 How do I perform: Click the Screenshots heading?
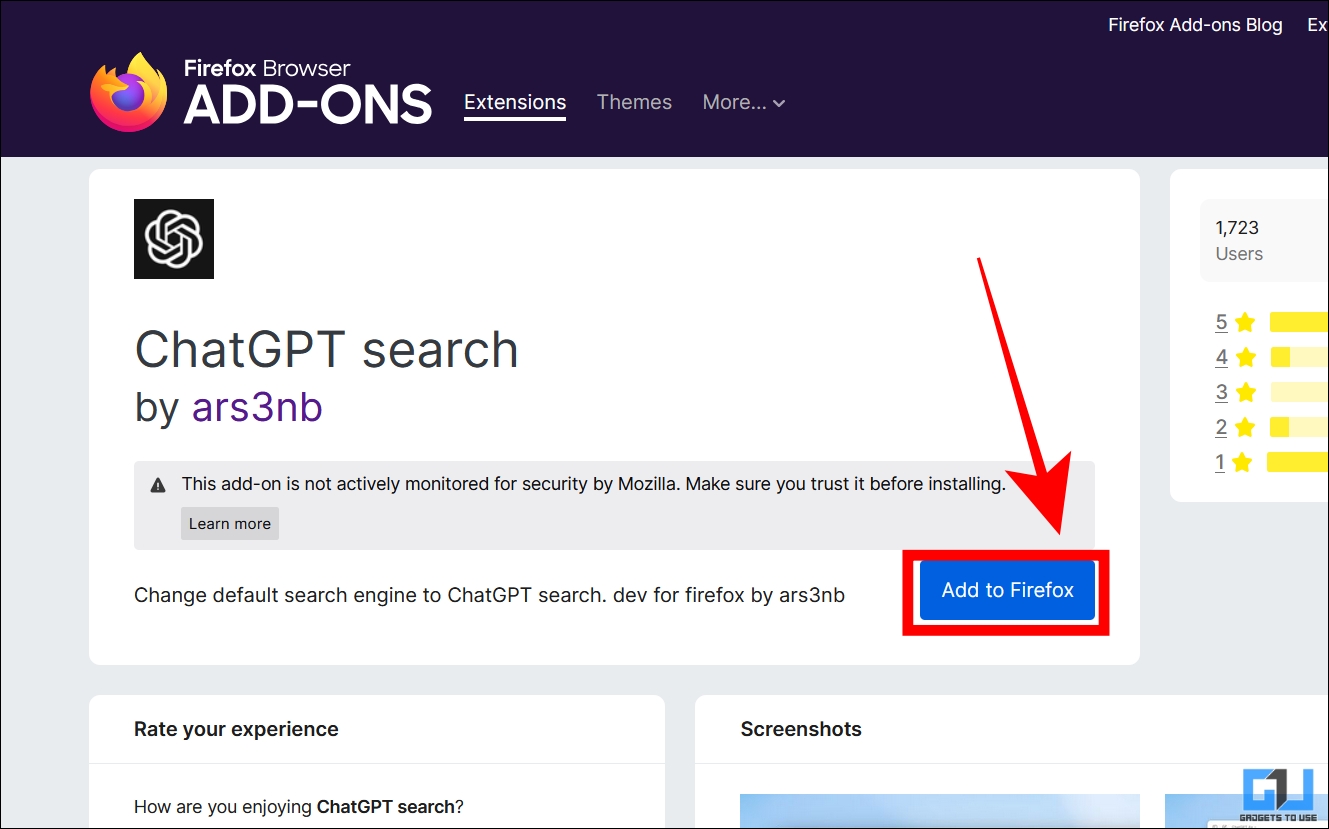pos(801,729)
